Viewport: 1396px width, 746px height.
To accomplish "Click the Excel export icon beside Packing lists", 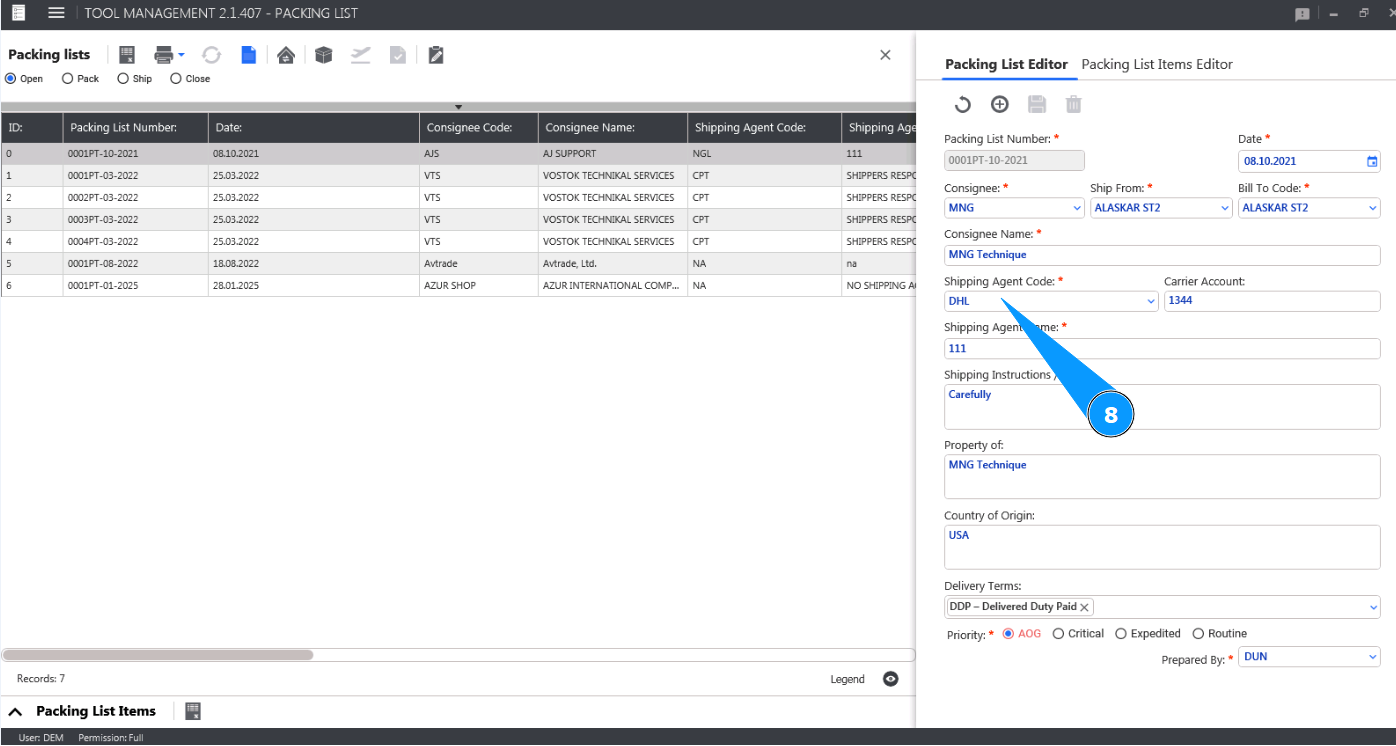I will point(128,55).
